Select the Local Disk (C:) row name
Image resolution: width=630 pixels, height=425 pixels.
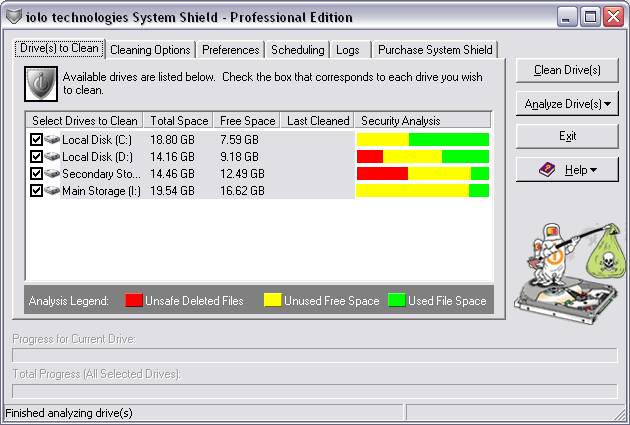click(x=97, y=140)
